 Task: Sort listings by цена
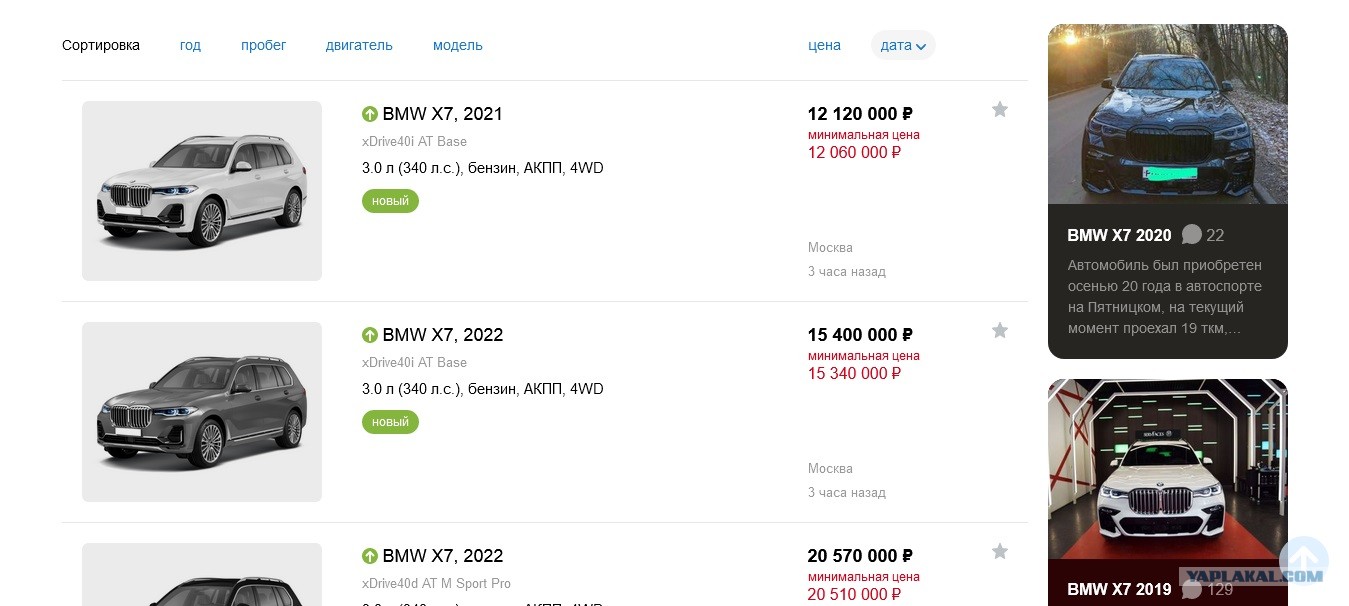click(824, 45)
